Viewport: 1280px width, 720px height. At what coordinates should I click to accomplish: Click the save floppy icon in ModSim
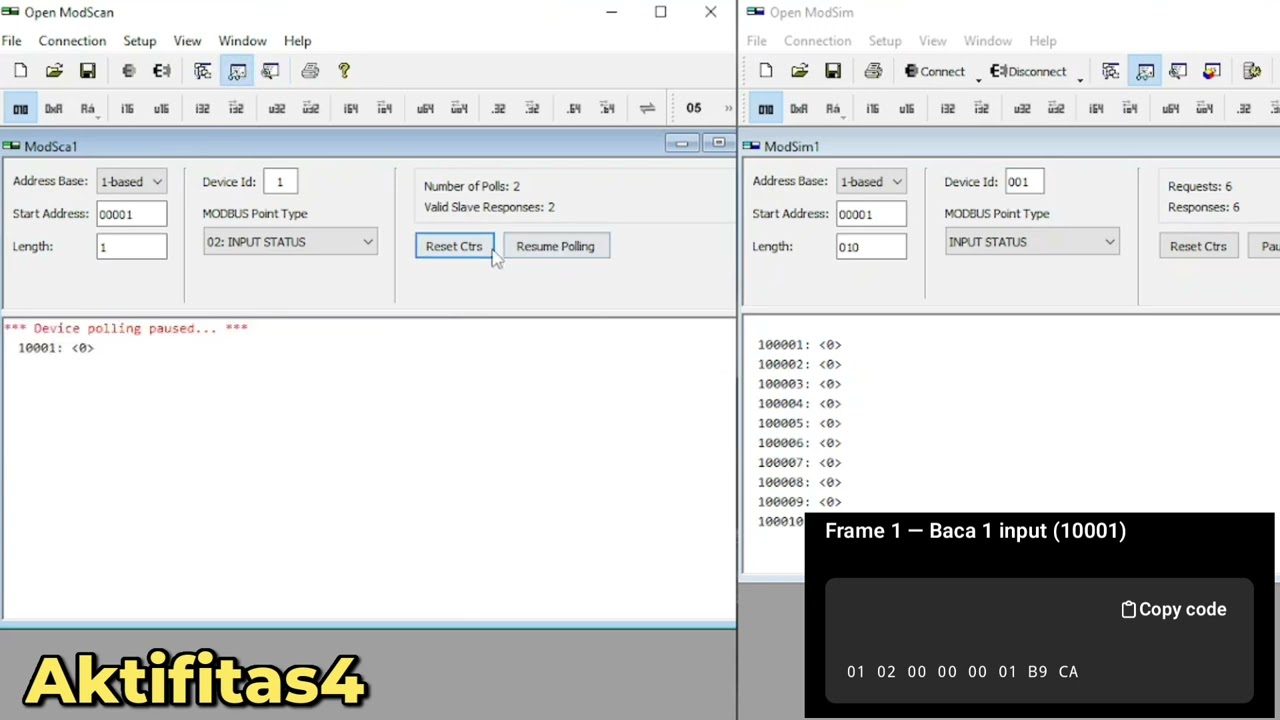(833, 71)
